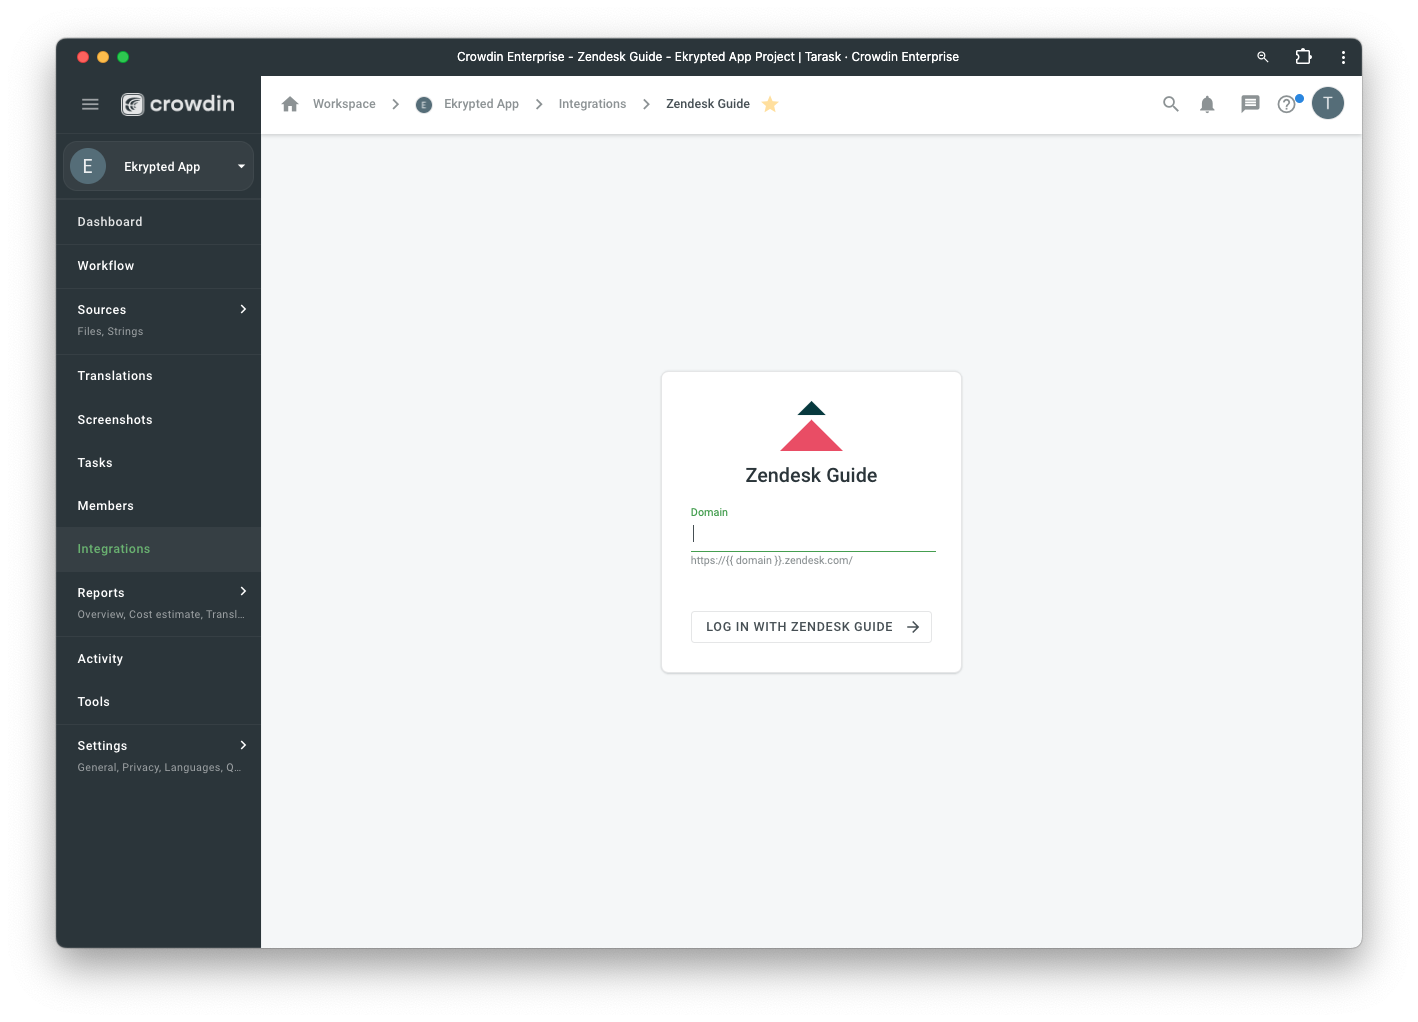Open Workflow in the sidebar
This screenshot has height=1022, width=1418.
pyautogui.click(x=158, y=266)
